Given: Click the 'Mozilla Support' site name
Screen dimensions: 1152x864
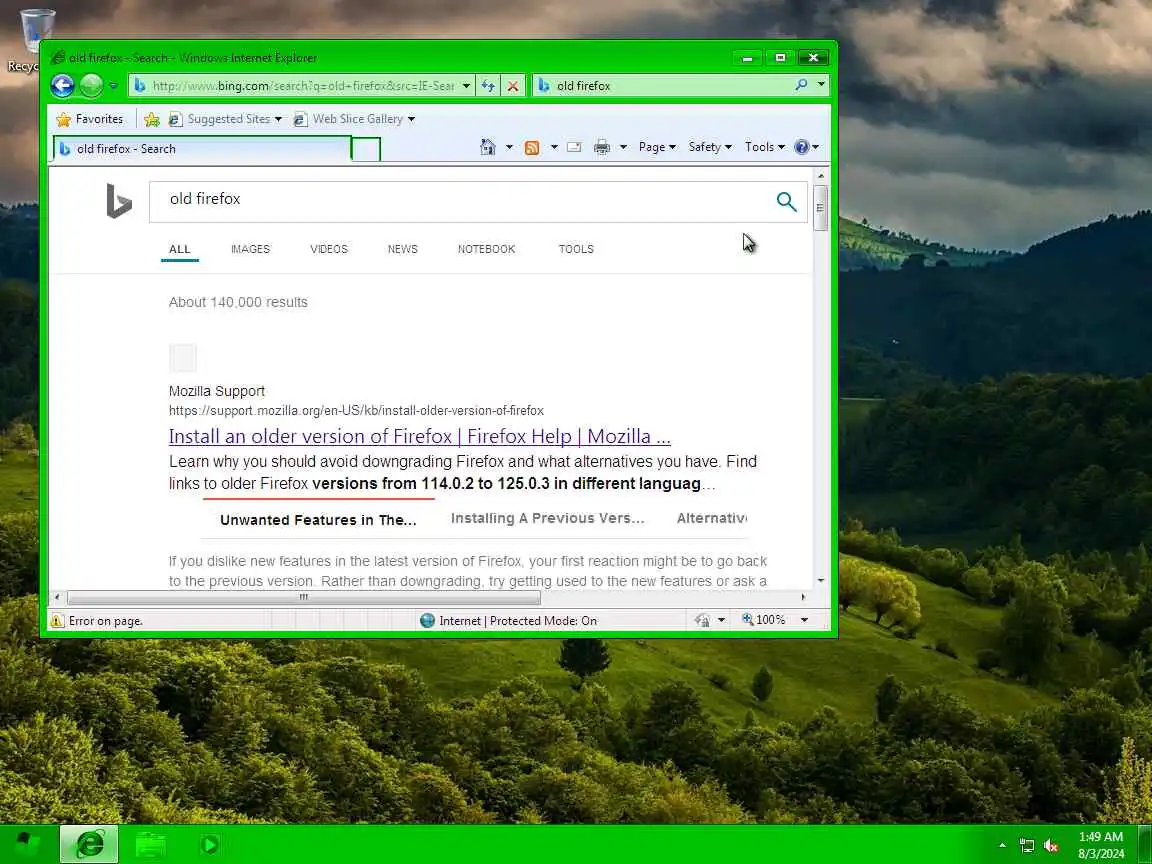Looking at the screenshot, I should [x=217, y=391].
